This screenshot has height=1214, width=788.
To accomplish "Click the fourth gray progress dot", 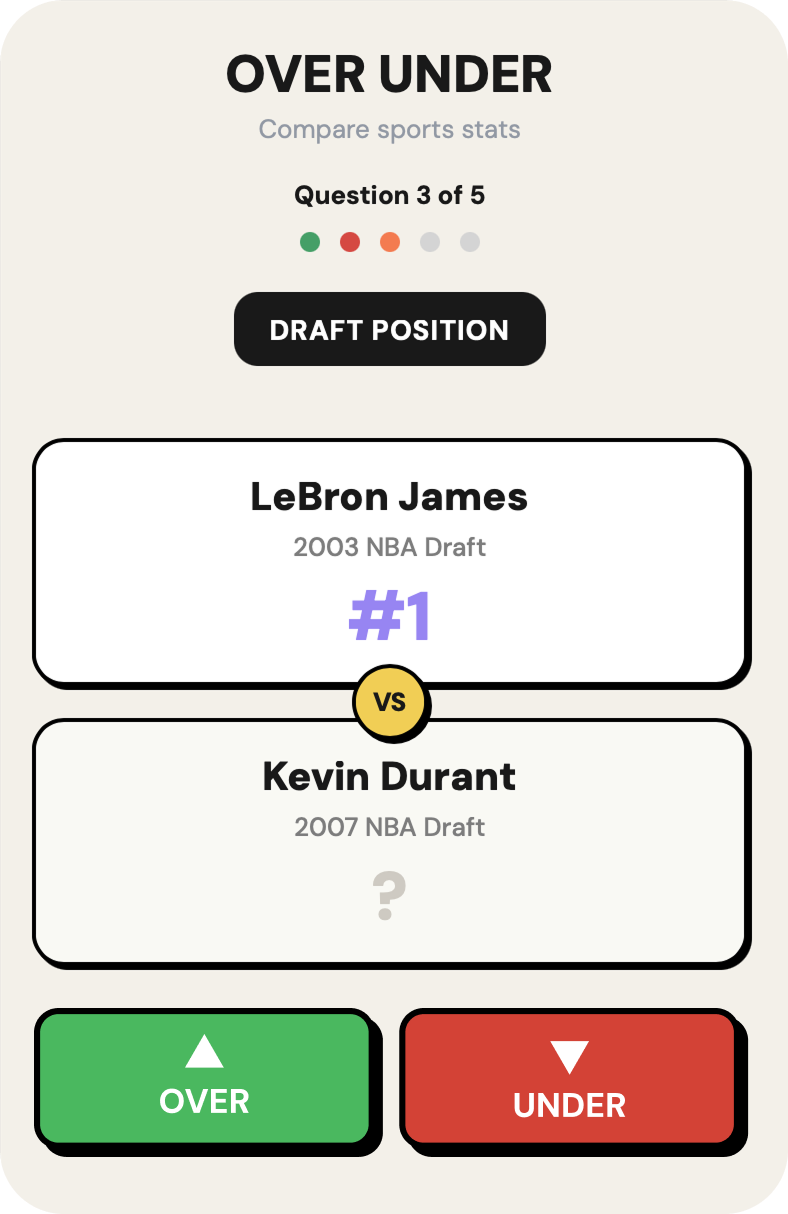I will (x=430, y=242).
